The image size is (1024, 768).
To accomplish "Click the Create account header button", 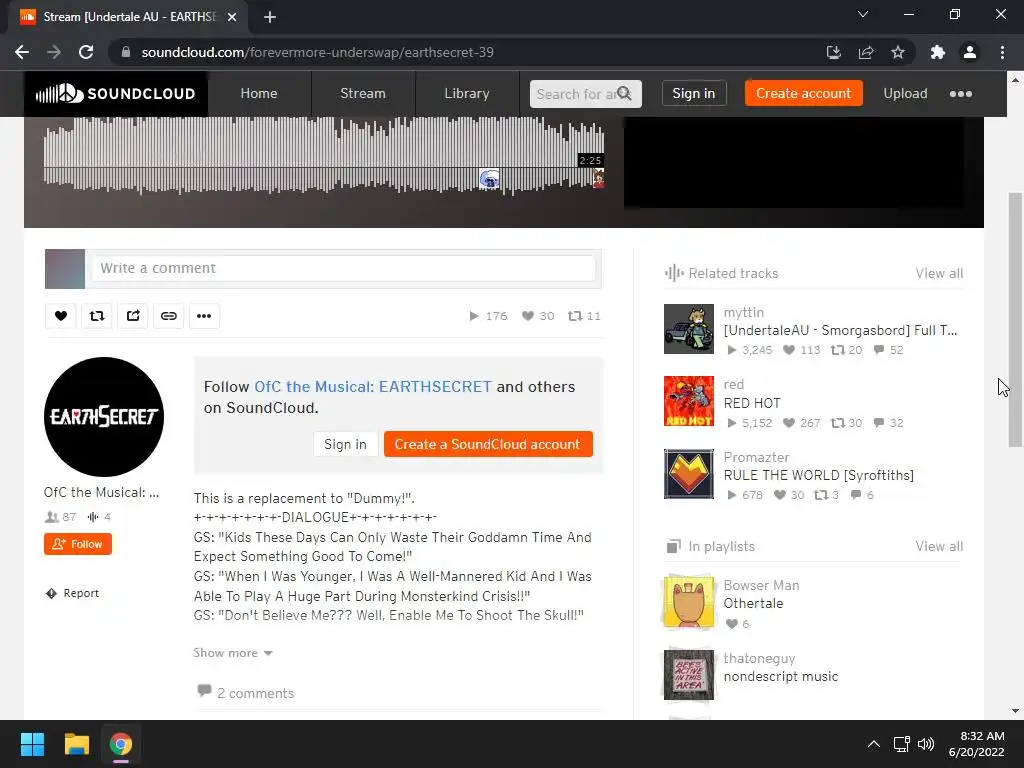I will (803, 93).
